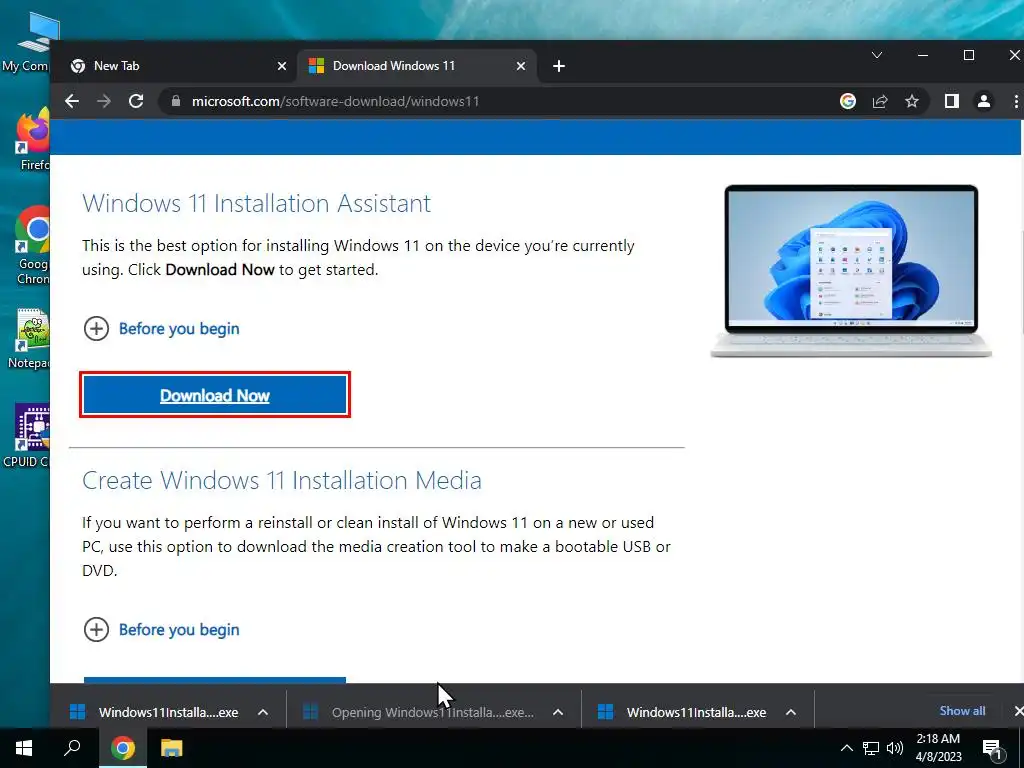Open options arrow for the opening download
Image resolution: width=1024 pixels, height=768 pixels.
(x=558, y=712)
